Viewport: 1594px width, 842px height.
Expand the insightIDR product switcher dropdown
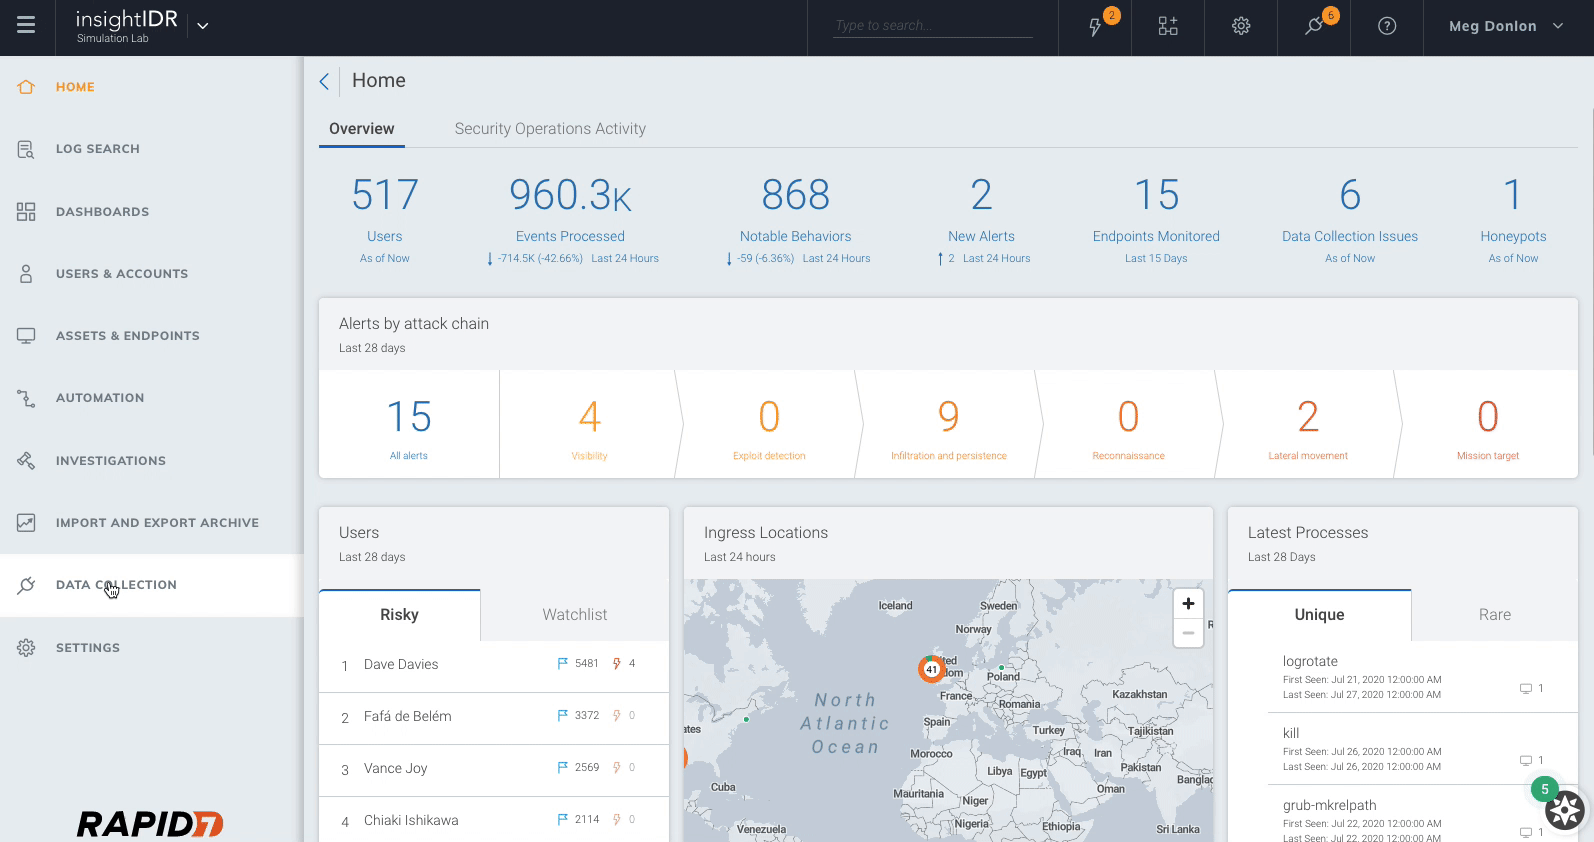203,26
